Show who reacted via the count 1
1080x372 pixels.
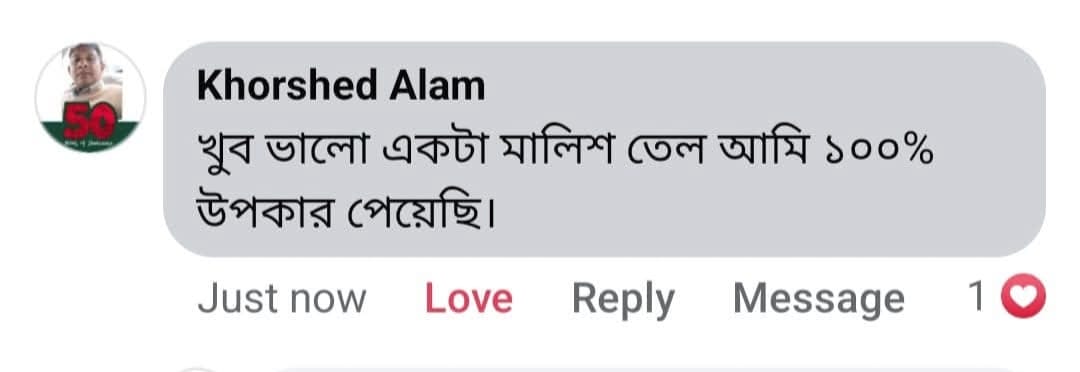(x=977, y=298)
